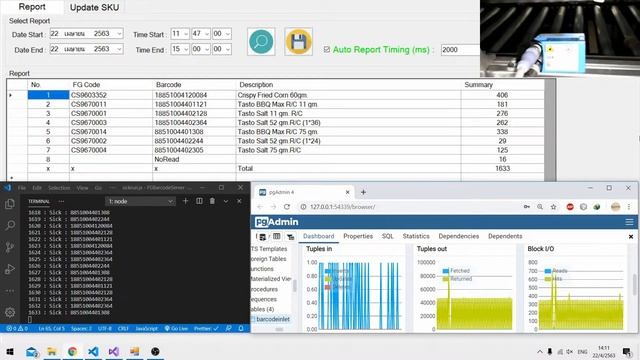640x360 pixels.
Task: Click the report table vertical scrollbar
Action: tap(550, 130)
